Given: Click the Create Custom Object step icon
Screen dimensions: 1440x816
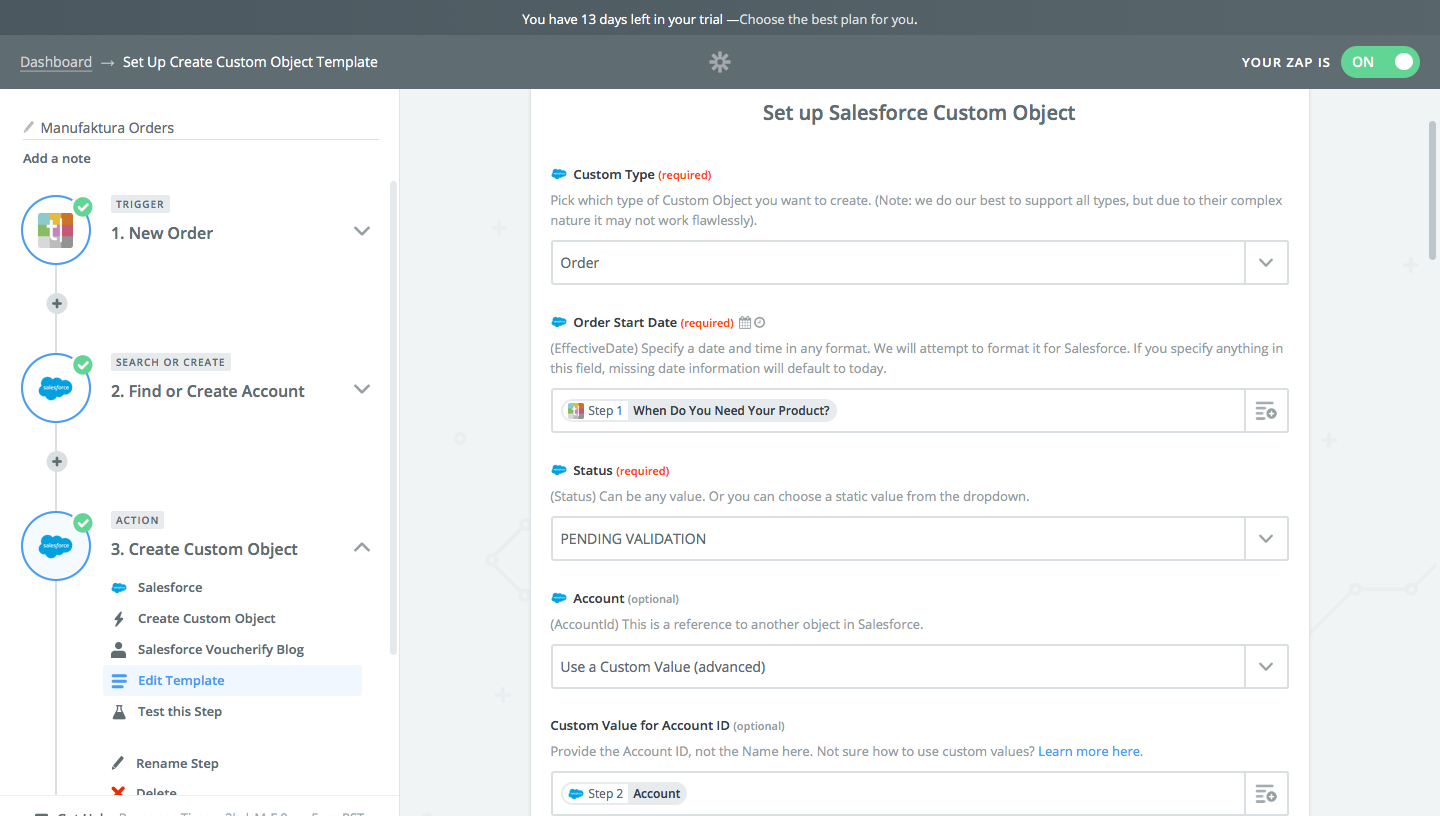Looking at the screenshot, I should click(x=56, y=547).
